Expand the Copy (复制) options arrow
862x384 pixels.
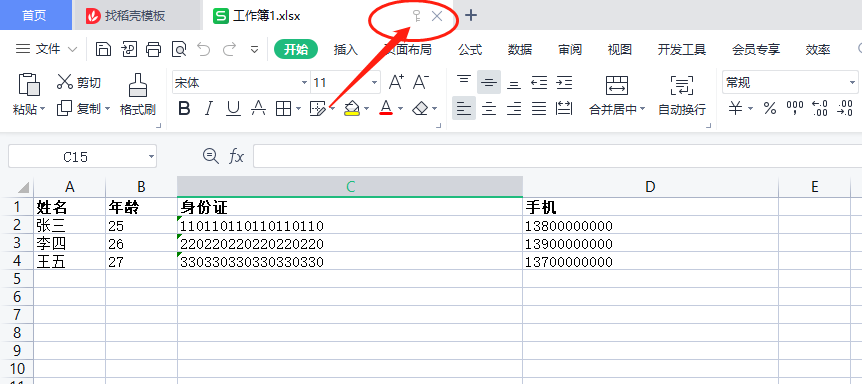pyautogui.click(x=107, y=109)
